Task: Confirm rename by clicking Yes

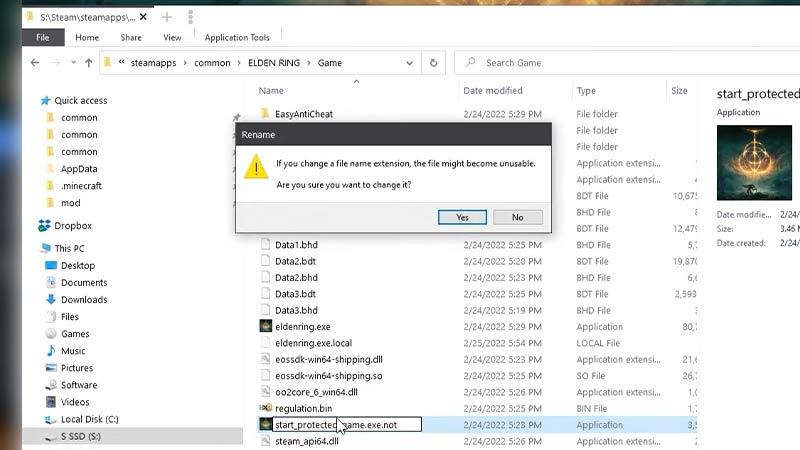Action: tap(462, 217)
